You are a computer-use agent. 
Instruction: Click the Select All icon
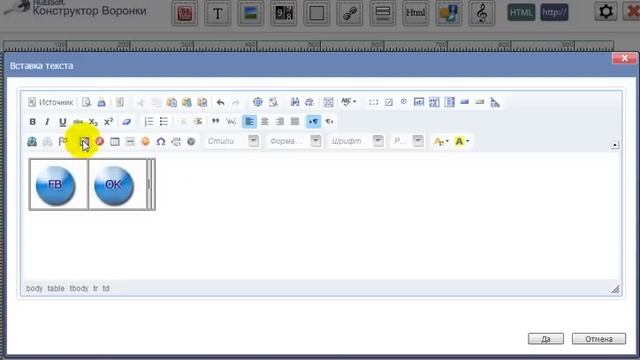tap(328, 102)
